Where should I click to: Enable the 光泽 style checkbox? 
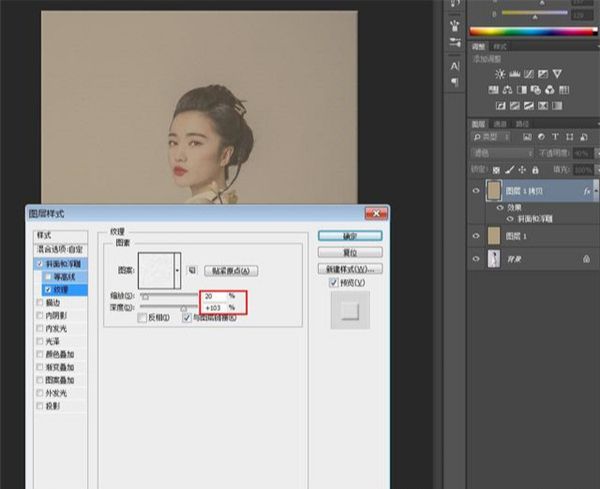(x=39, y=341)
